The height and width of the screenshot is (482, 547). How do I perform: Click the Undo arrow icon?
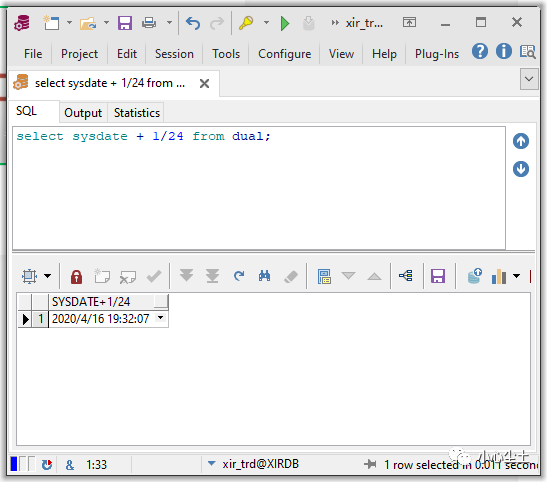pyautogui.click(x=193, y=23)
